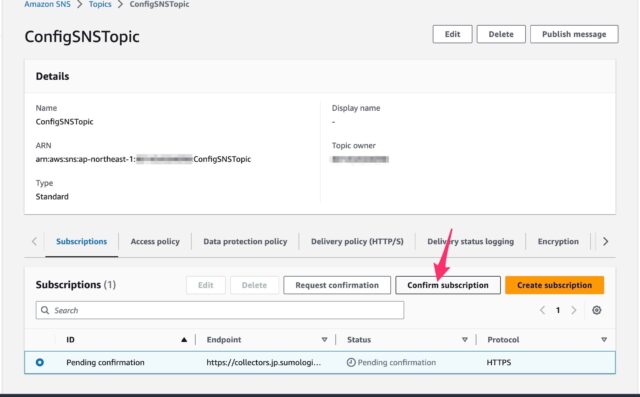The height and width of the screenshot is (397, 640).
Task: Go to previous subscriptions page arrow
Action: tap(542, 310)
